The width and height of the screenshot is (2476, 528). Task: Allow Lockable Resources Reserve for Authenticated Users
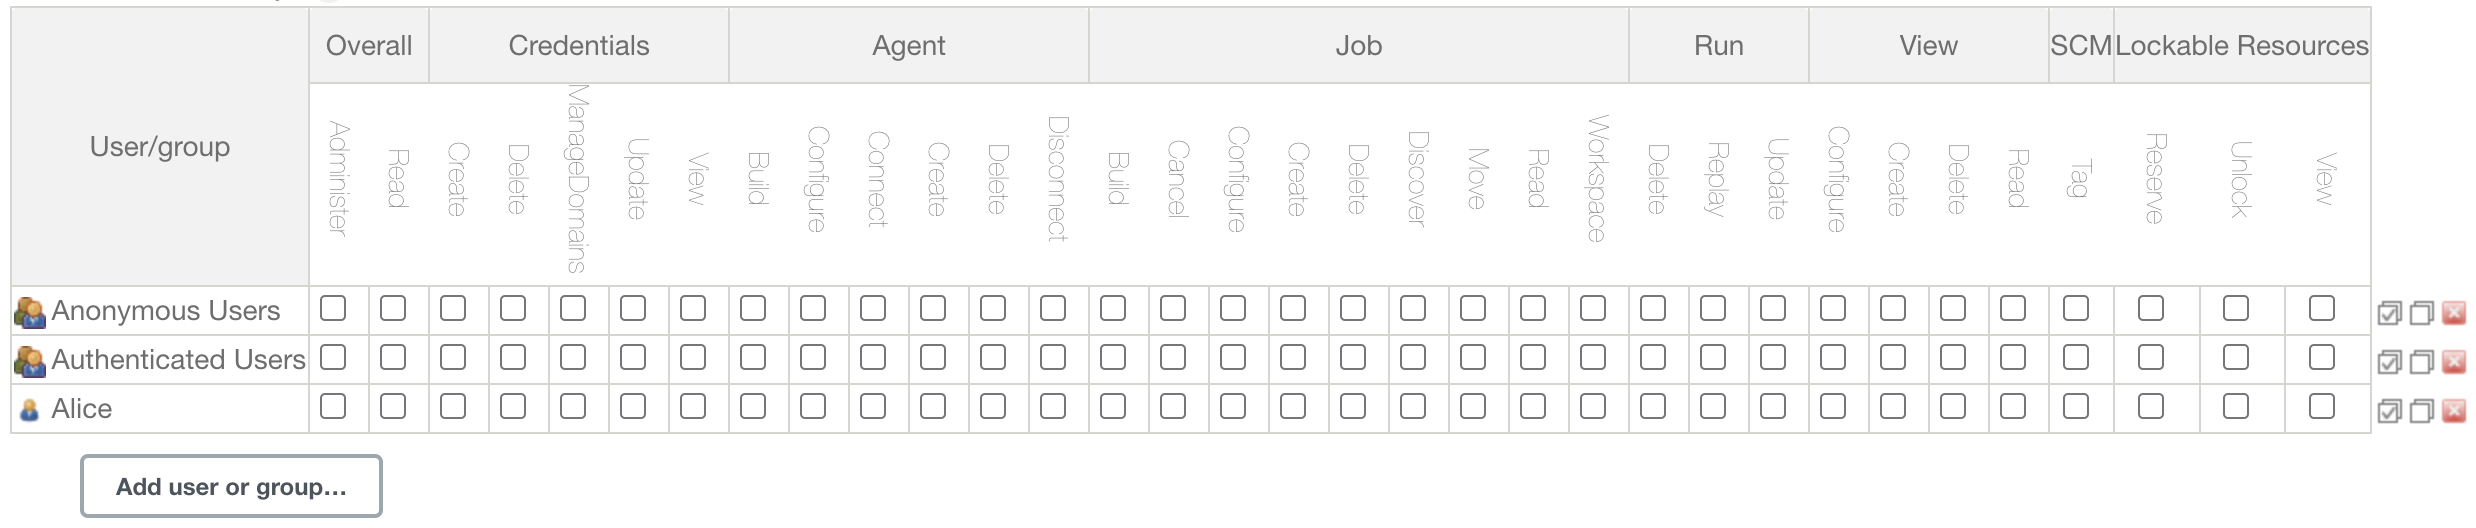(x=2151, y=357)
